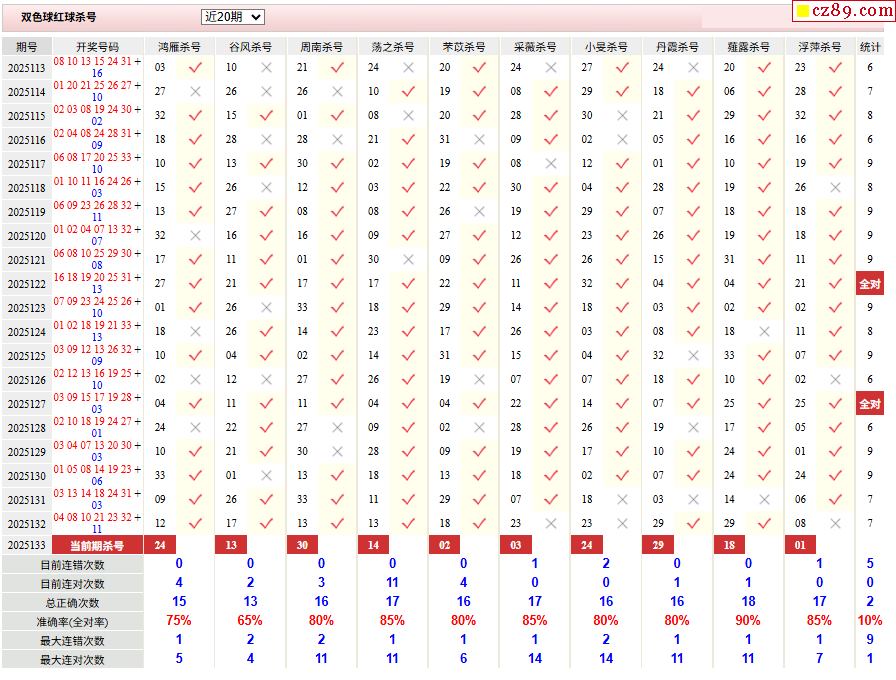The image size is (896, 680).
Task: Click the 准确率(全对率) row label
Action: click(x=72, y=621)
